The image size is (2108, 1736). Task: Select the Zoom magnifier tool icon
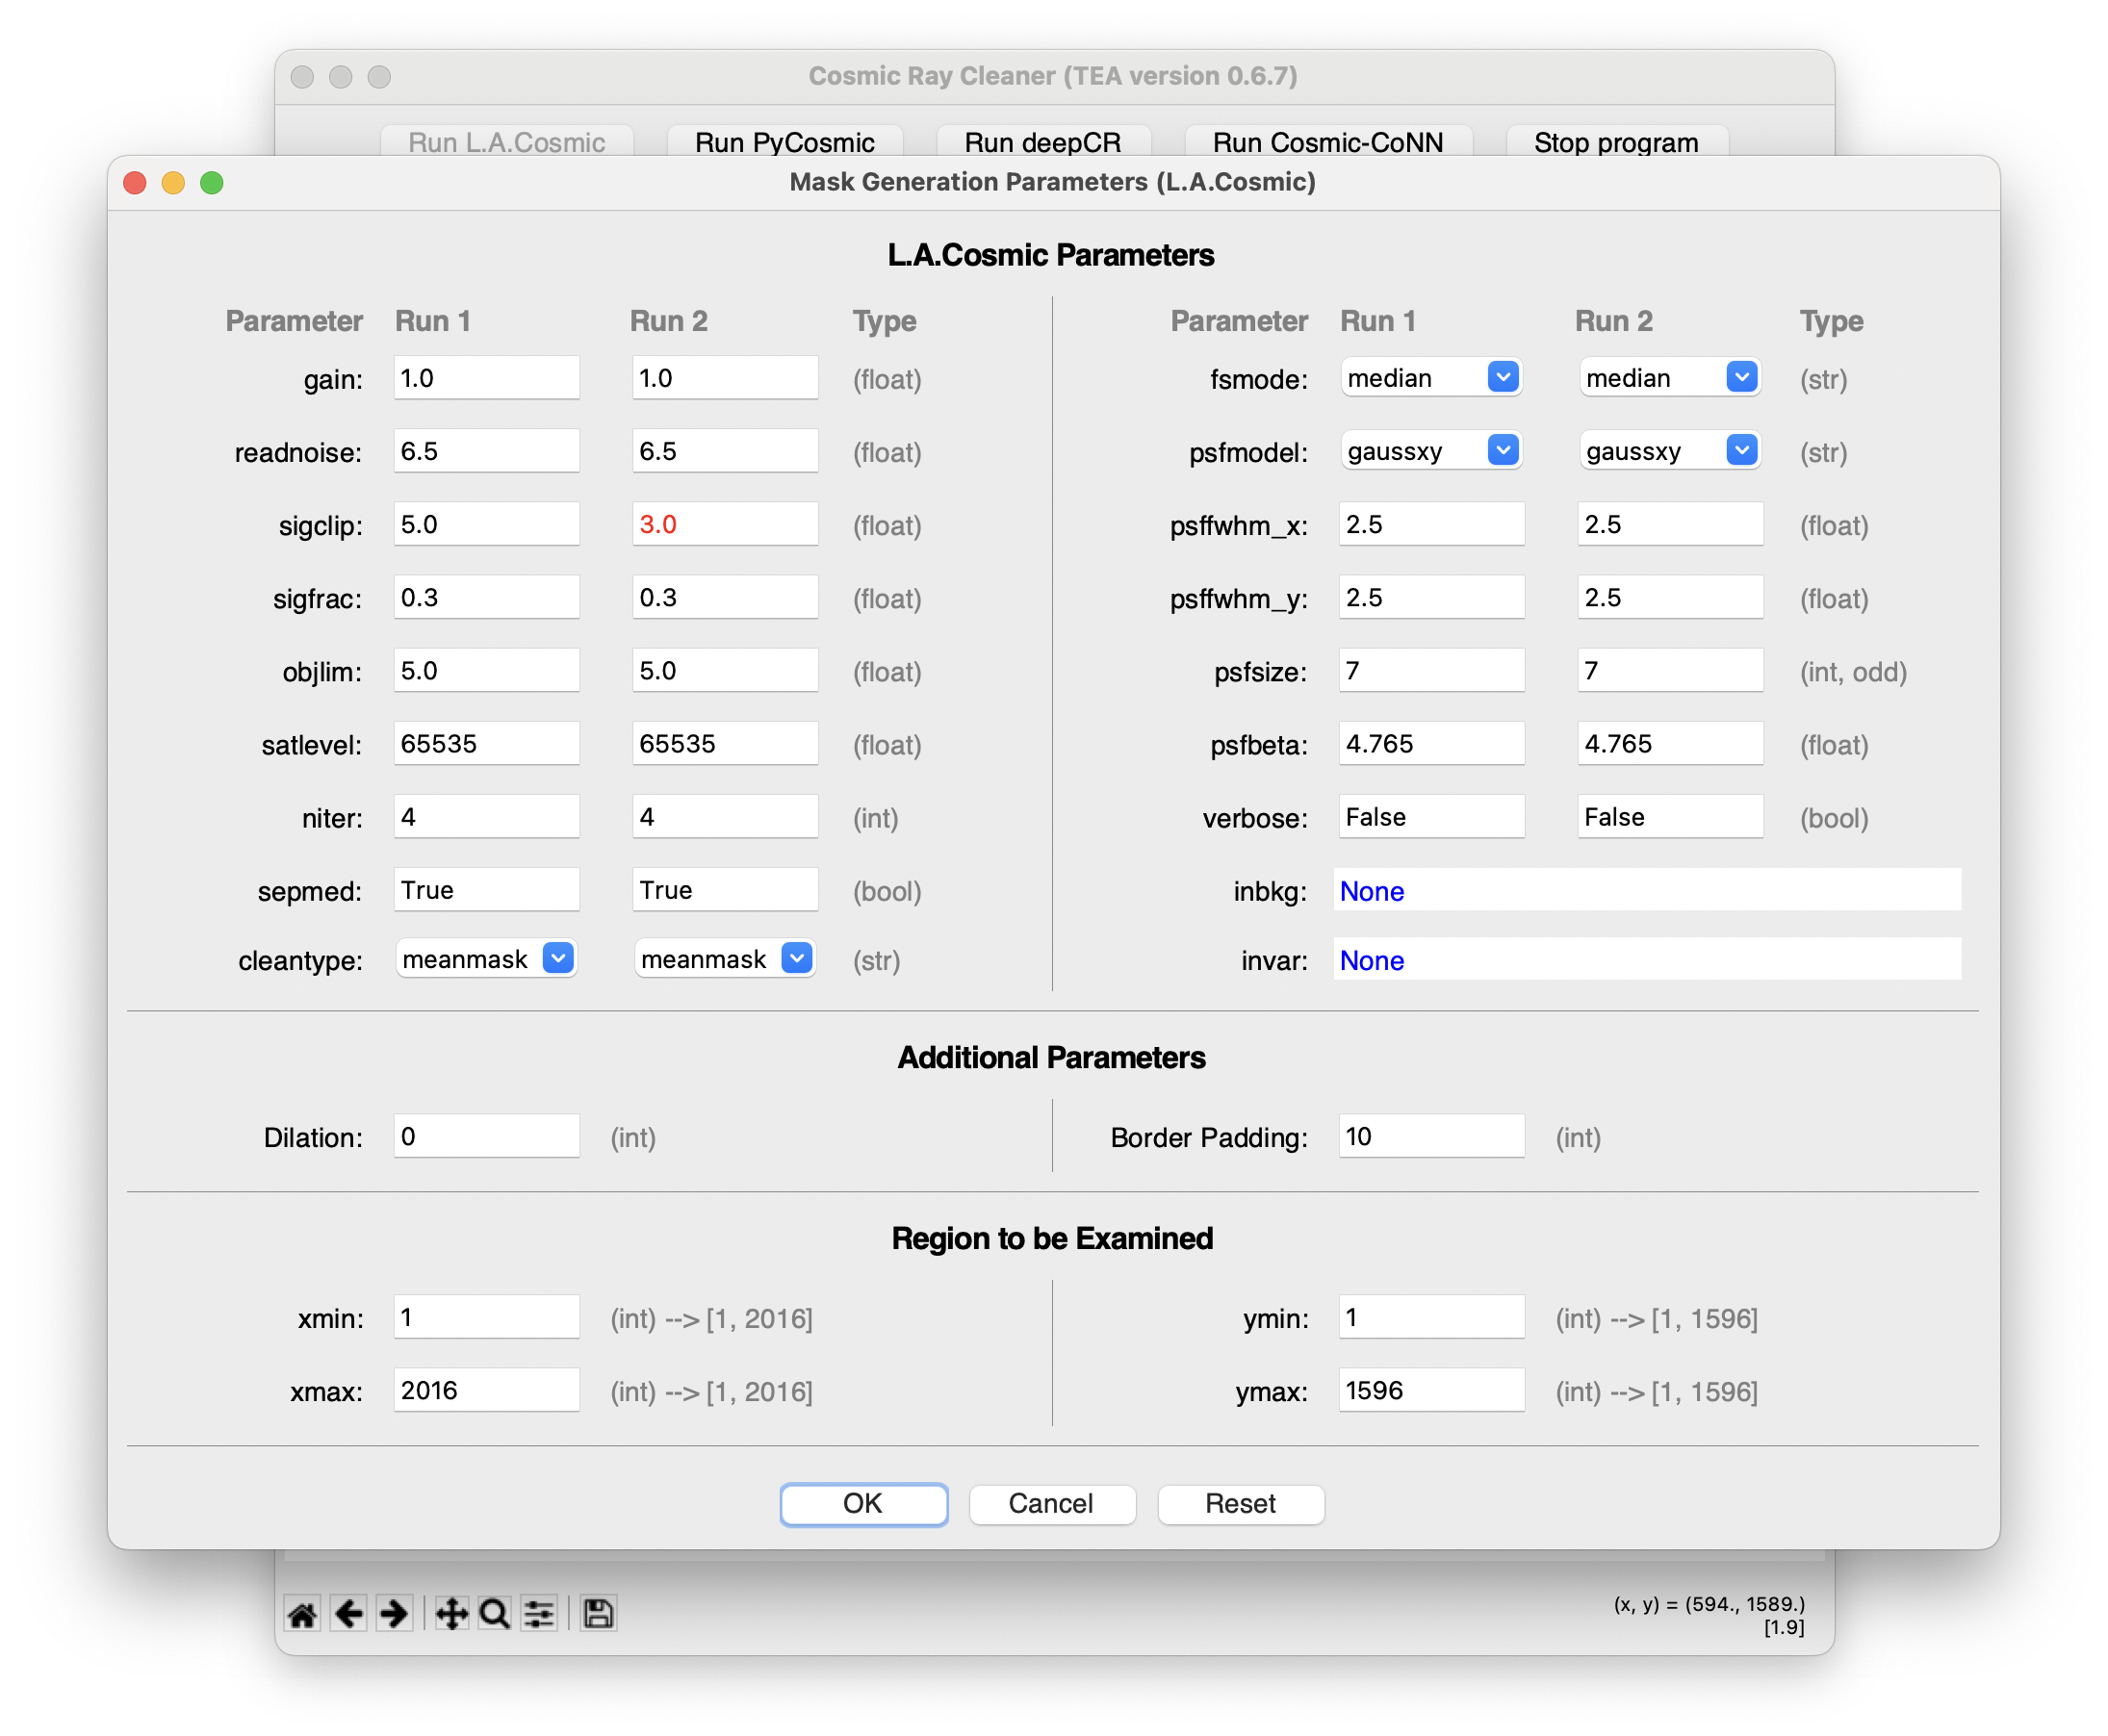point(494,1613)
